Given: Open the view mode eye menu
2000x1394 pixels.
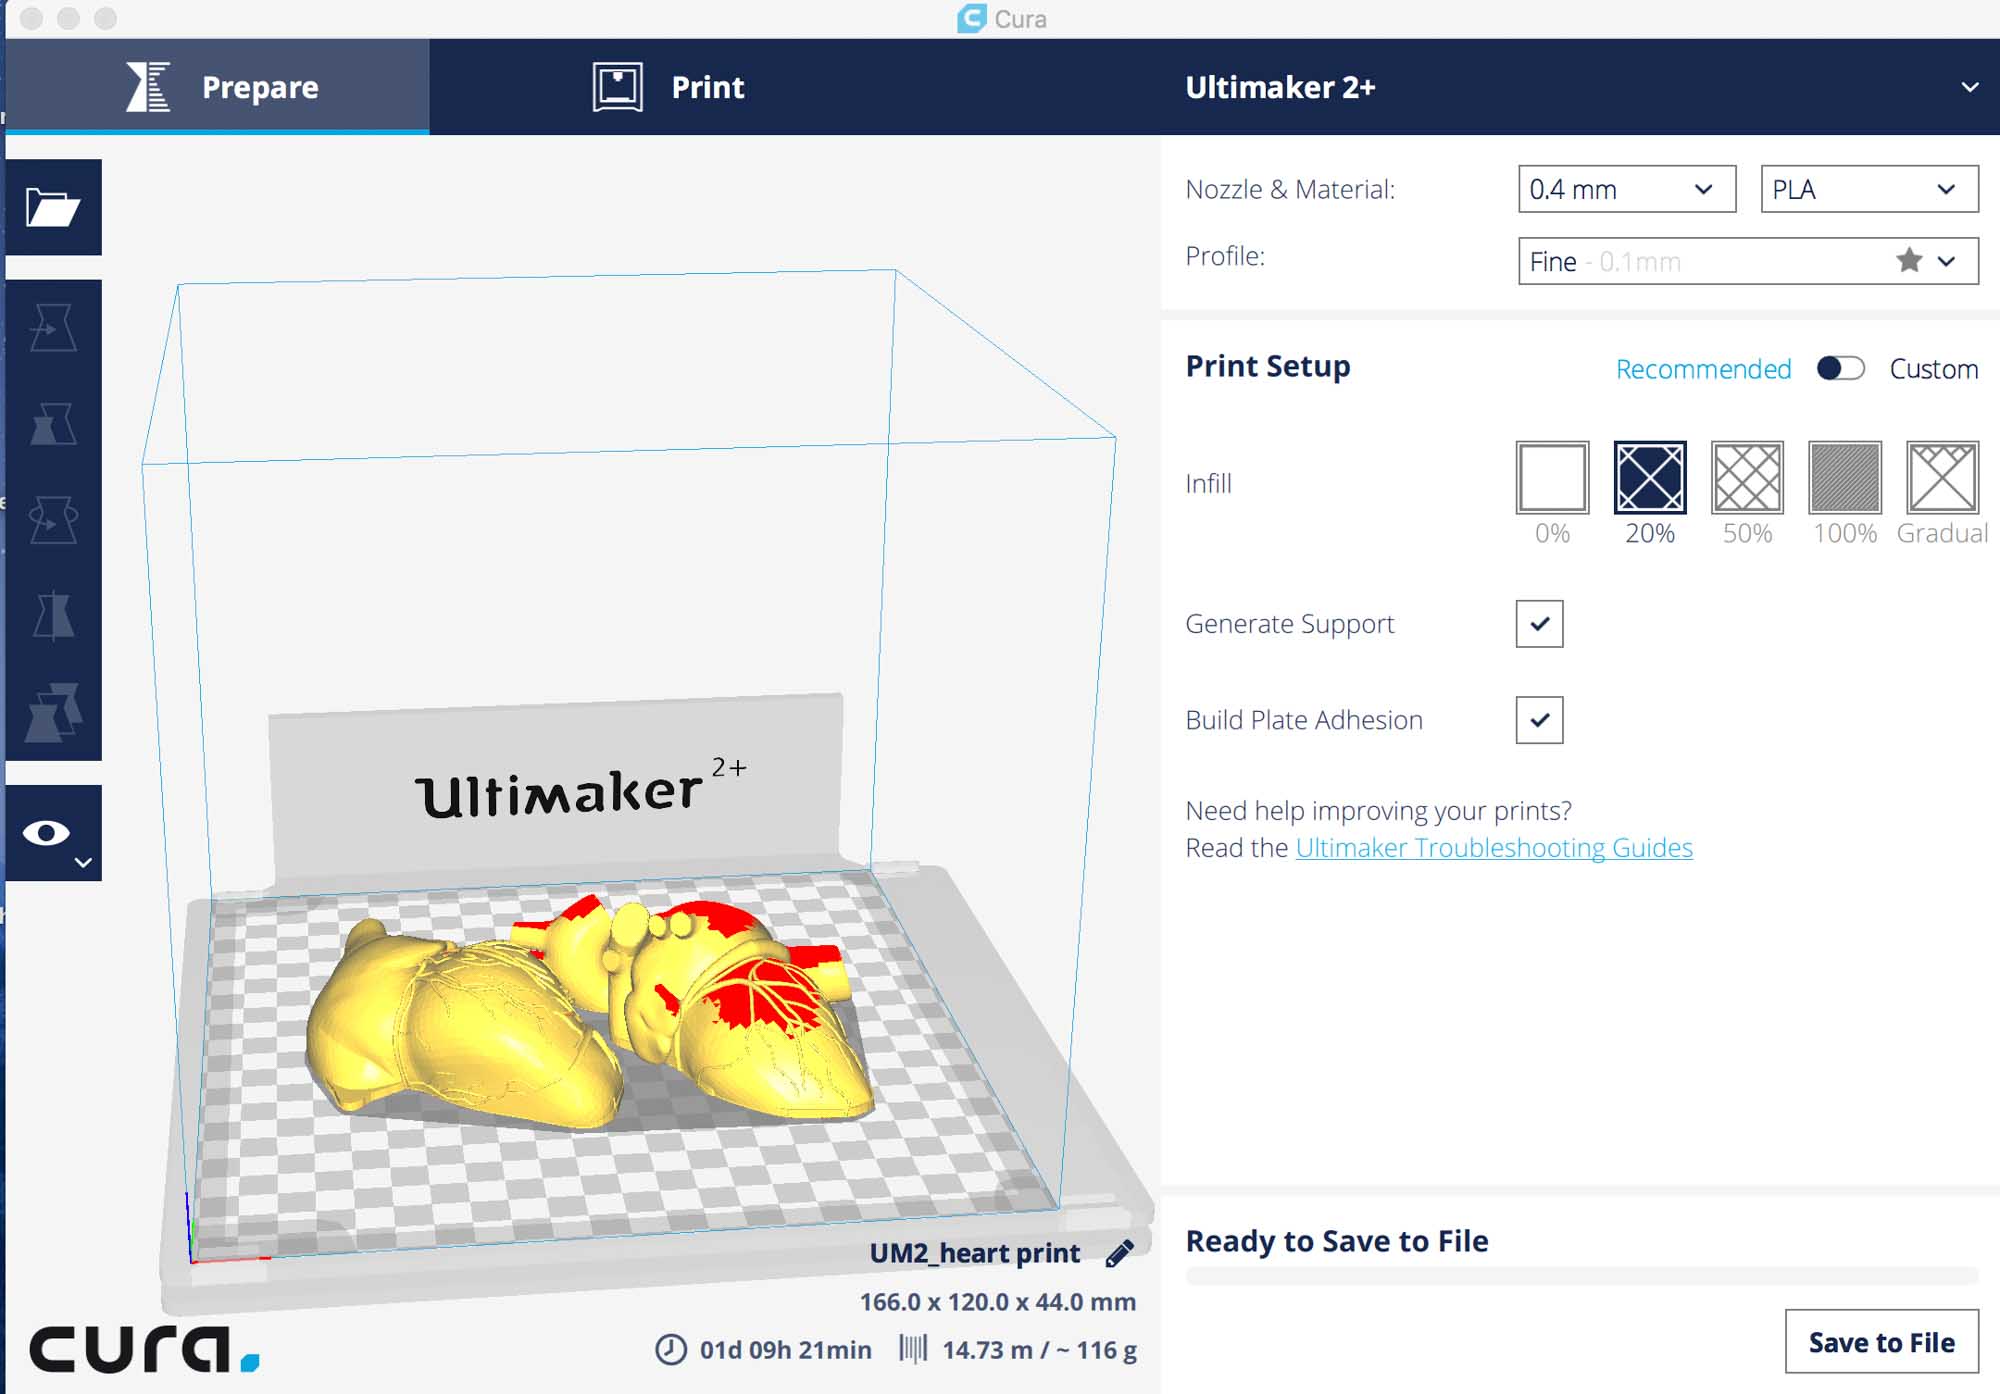Looking at the screenshot, I should (x=53, y=833).
